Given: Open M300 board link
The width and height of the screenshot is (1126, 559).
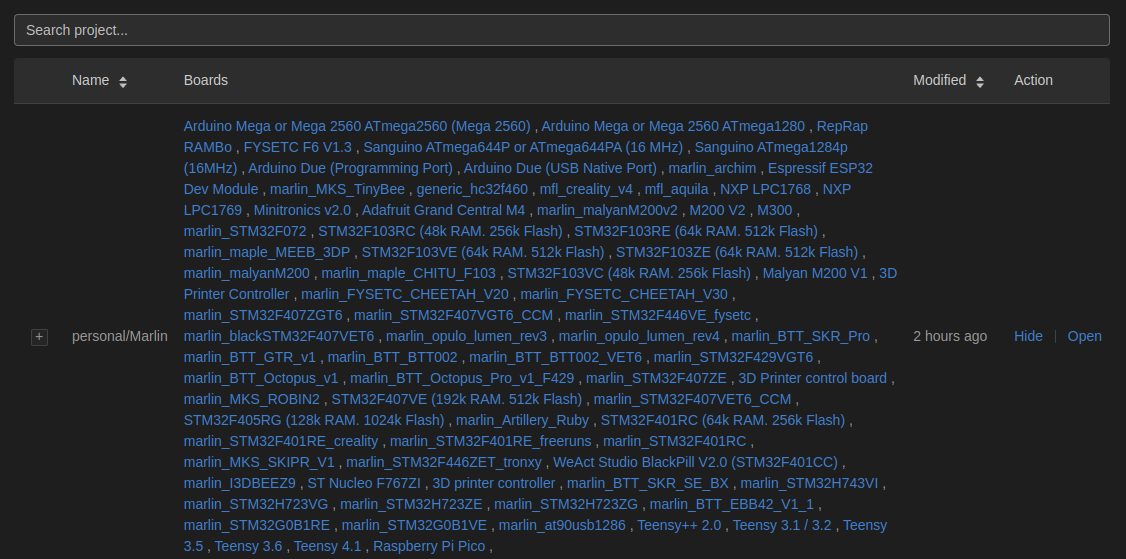Looking at the screenshot, I should point(775,211).
